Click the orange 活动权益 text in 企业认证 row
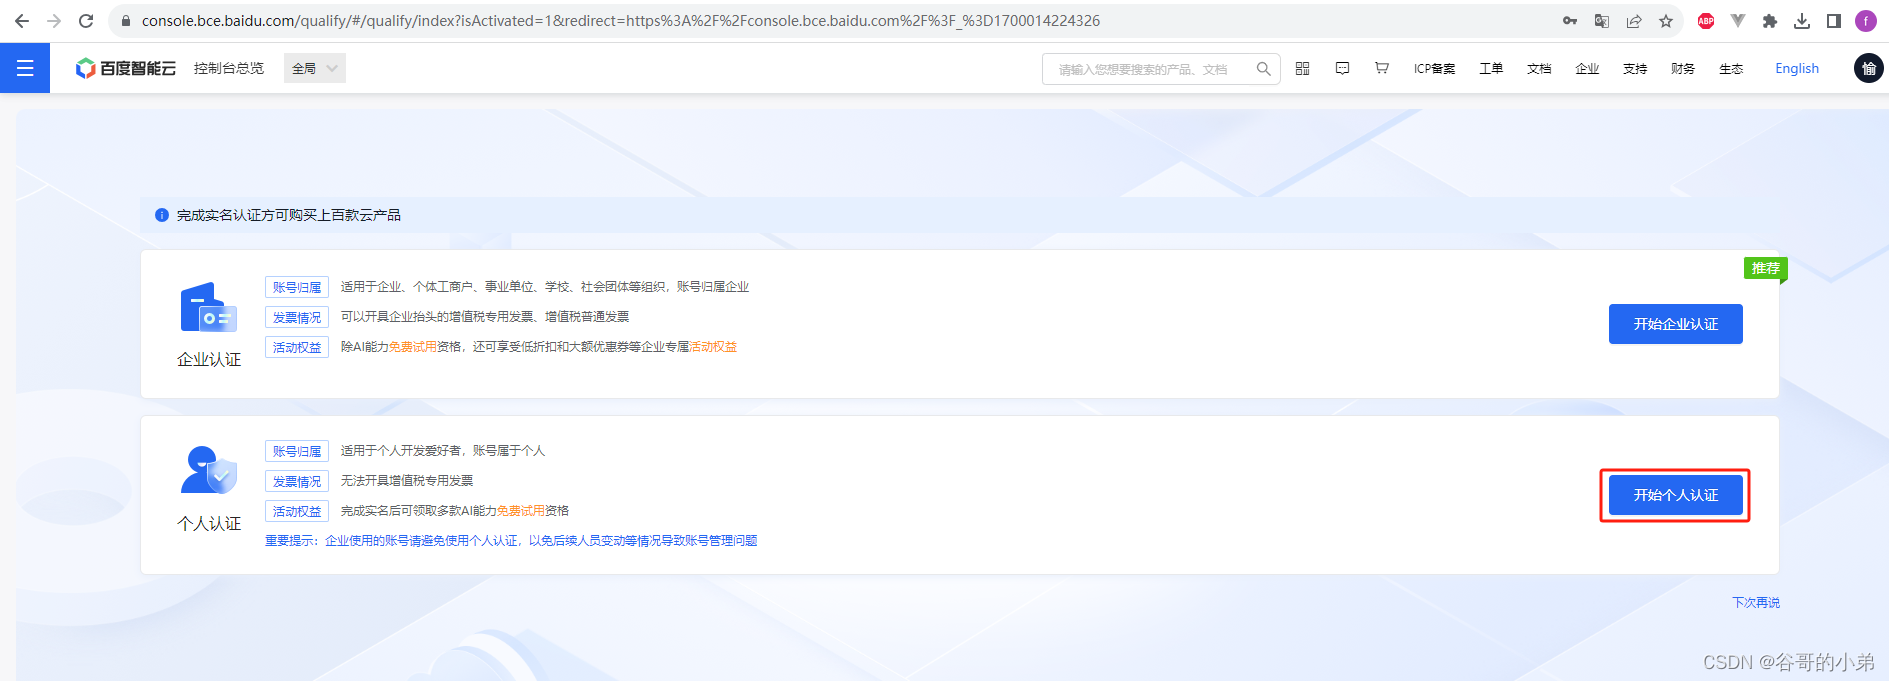The height and width of the screenshot is (681, 1889). [713, 347]
